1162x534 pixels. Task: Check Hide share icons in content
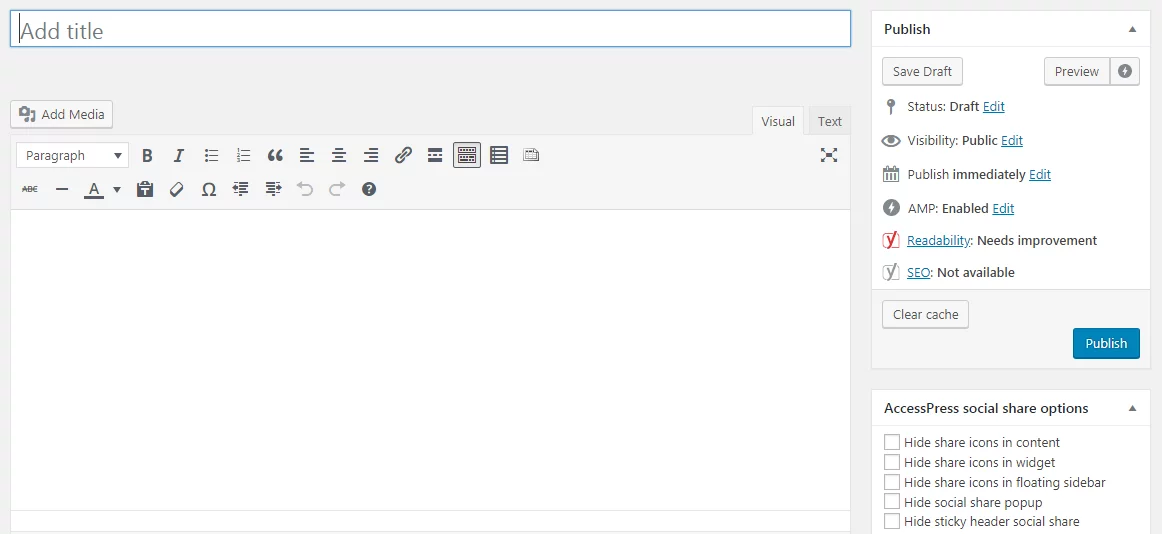click(x=892, y=442)
